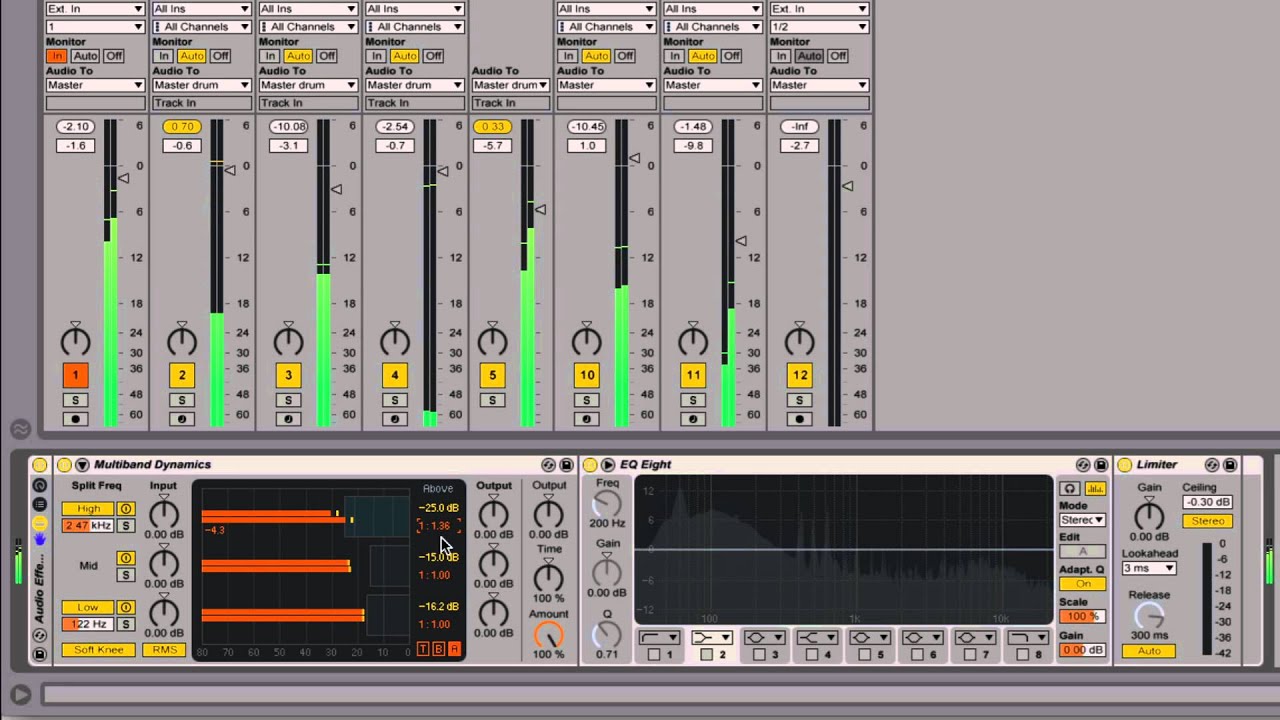Viewport: 1280px width, 720px height.
Task: Solo track 5
Action: click(492, 401)
